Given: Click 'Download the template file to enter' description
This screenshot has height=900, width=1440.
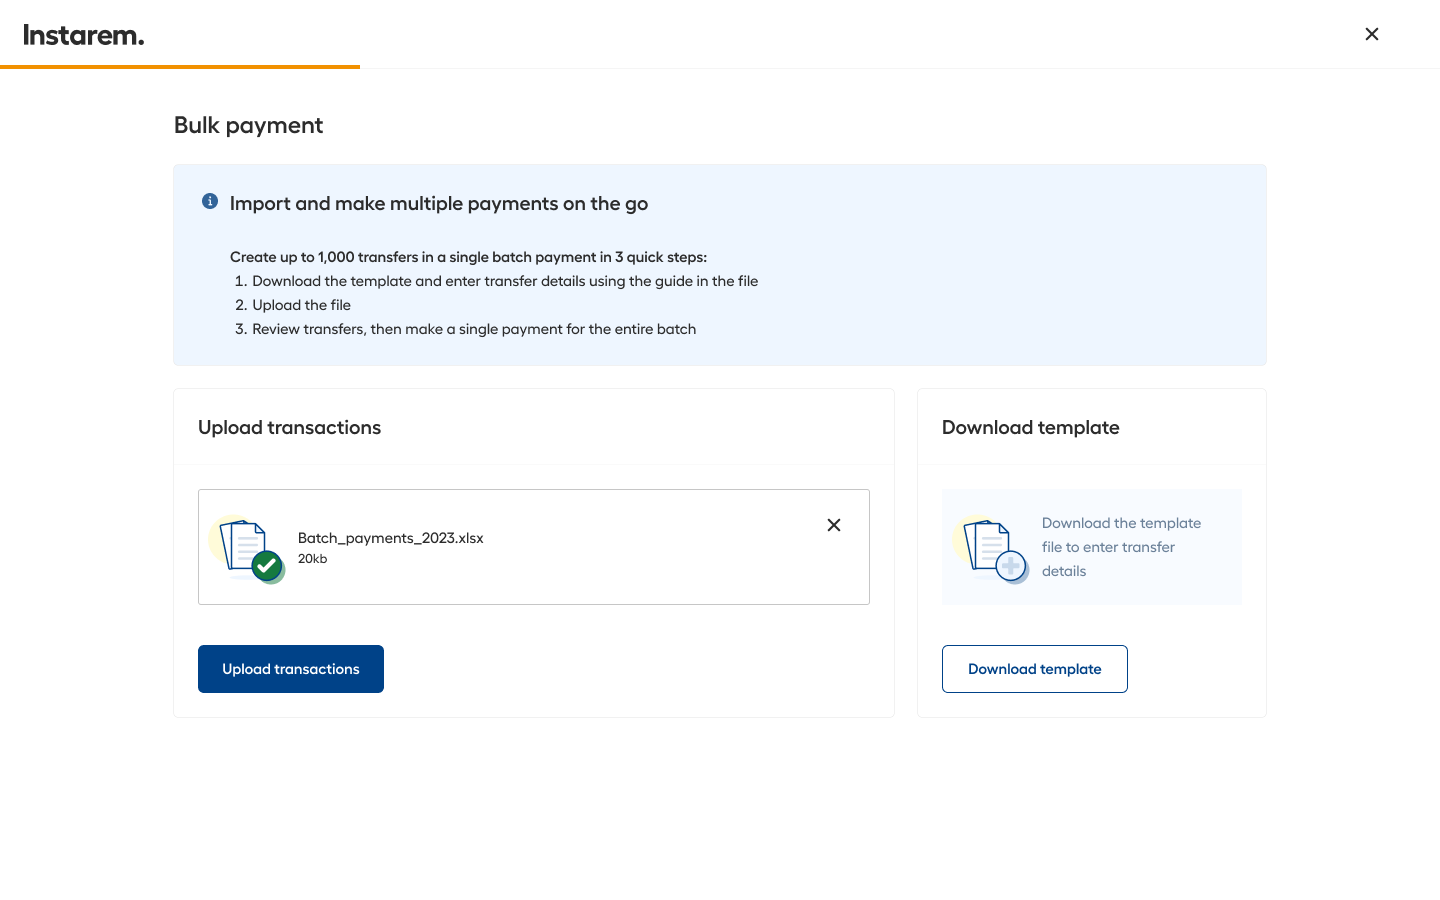Looking at the screenshot, I should 1120,547.
